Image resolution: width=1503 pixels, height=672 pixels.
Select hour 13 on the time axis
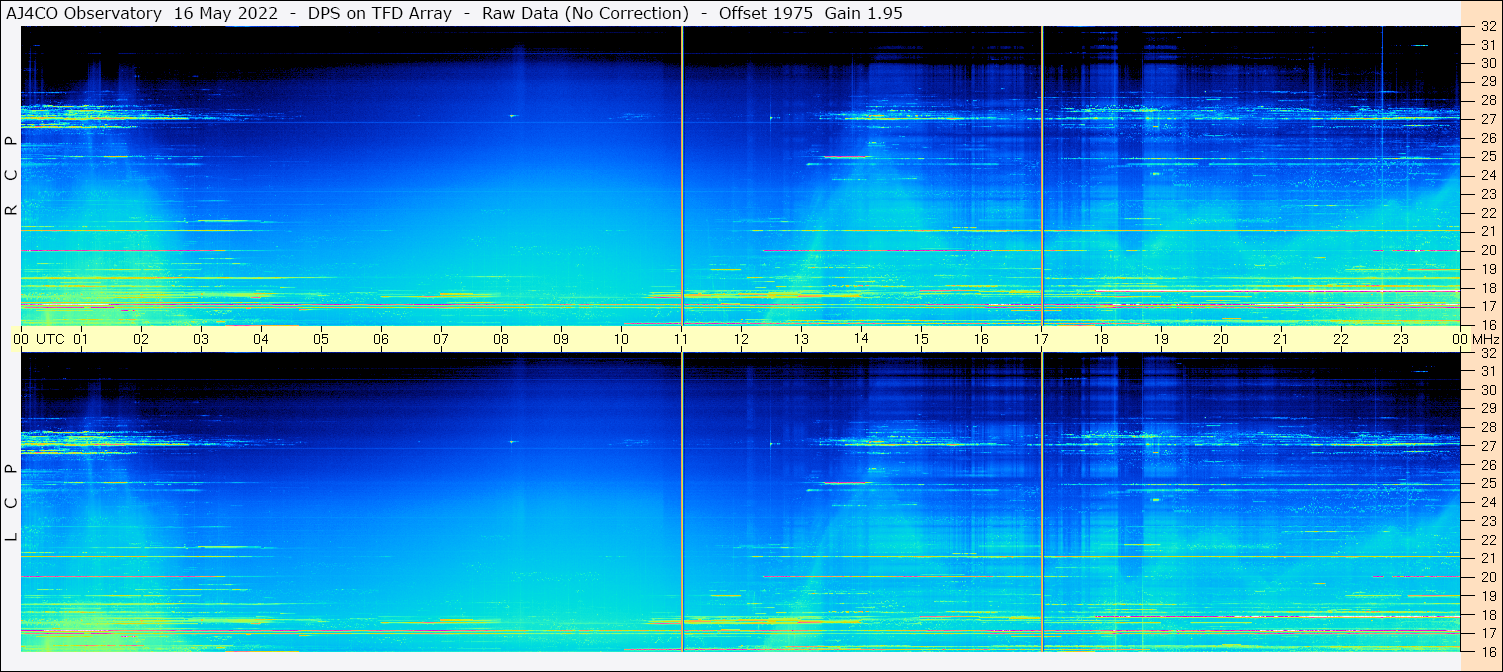(801, 339)
